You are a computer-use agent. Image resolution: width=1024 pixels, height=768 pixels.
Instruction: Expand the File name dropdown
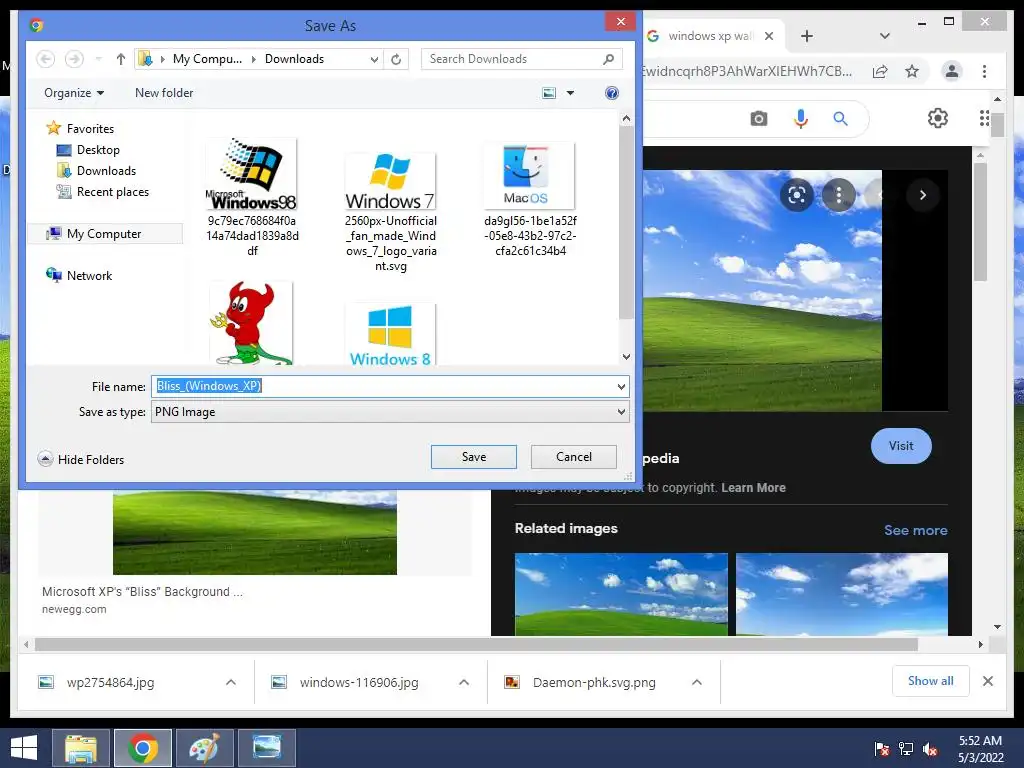click(621, 387)
